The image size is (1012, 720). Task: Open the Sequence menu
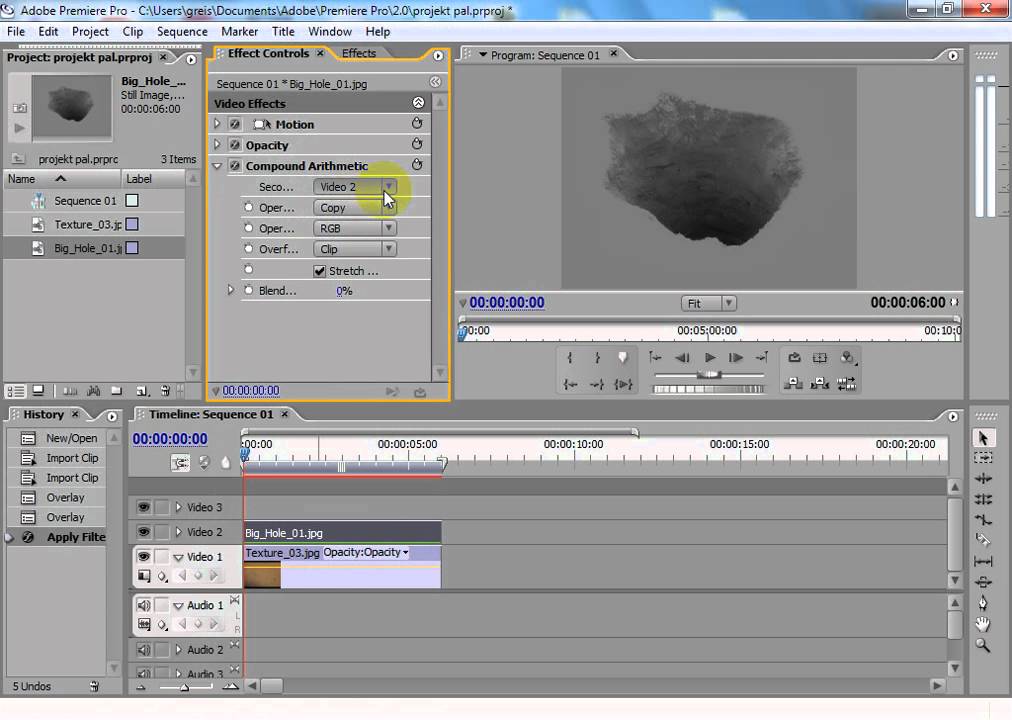click(182, 31)
